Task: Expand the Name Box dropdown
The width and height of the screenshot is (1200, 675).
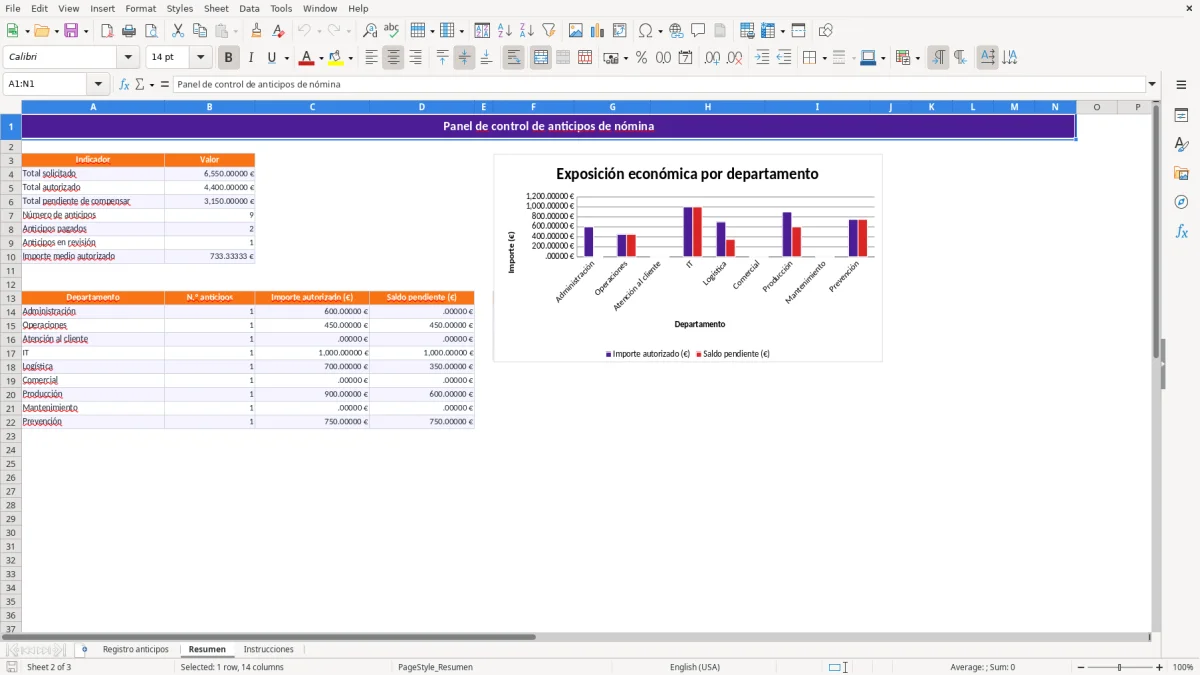Action: 98,84
